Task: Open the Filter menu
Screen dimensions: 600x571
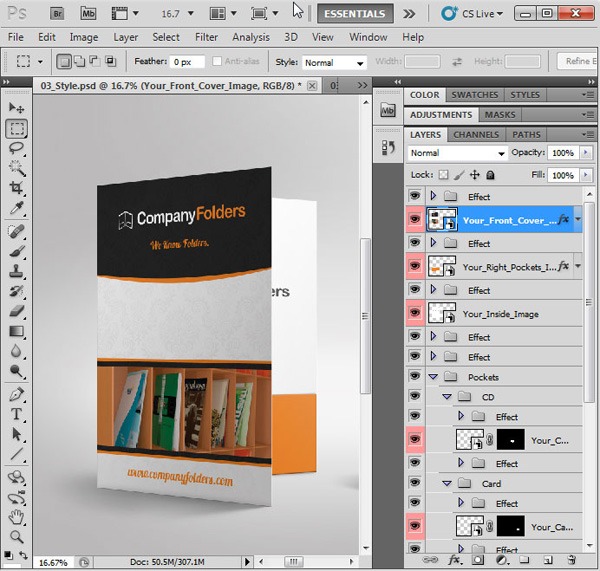Action: (206, 37)
